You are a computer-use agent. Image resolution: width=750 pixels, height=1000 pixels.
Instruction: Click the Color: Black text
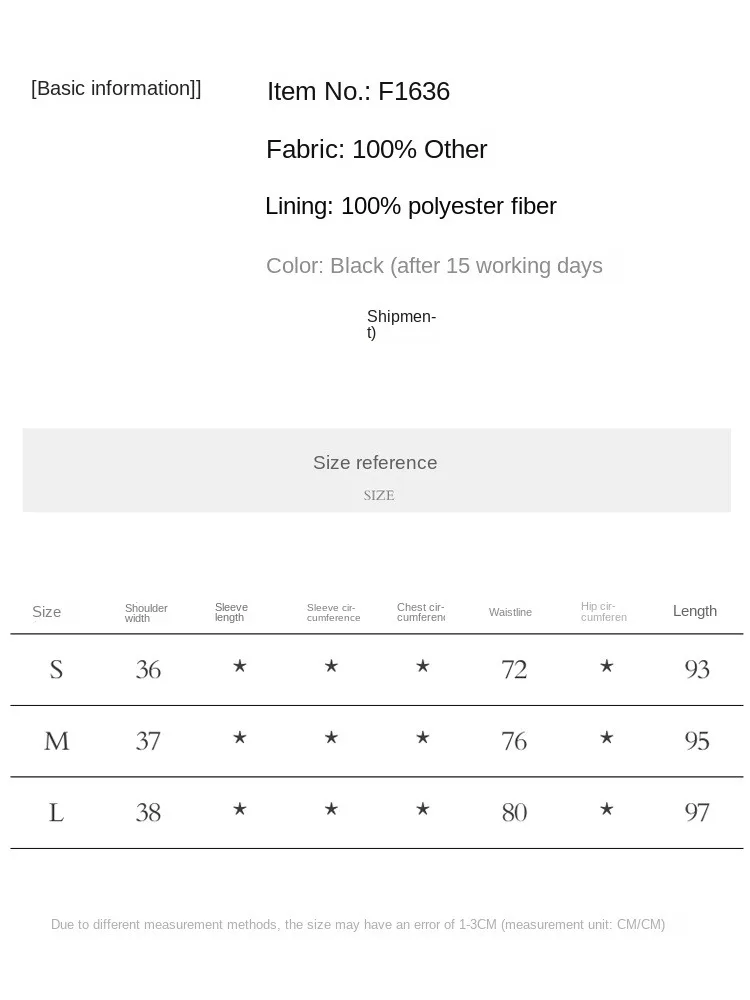(x=434, y=266)
